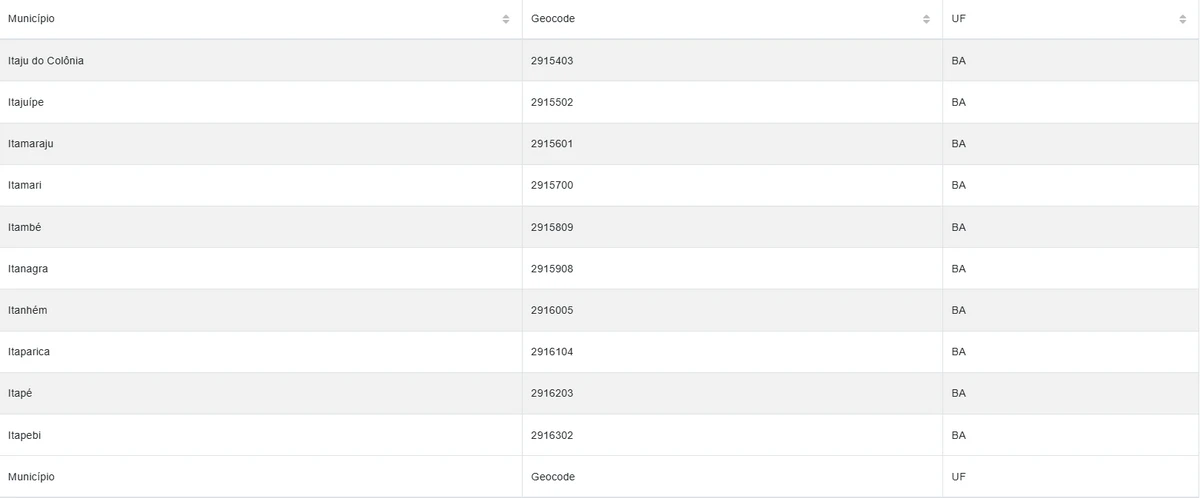
Task: Click the Itajuípe municipality cell
Action: (25, 102)
